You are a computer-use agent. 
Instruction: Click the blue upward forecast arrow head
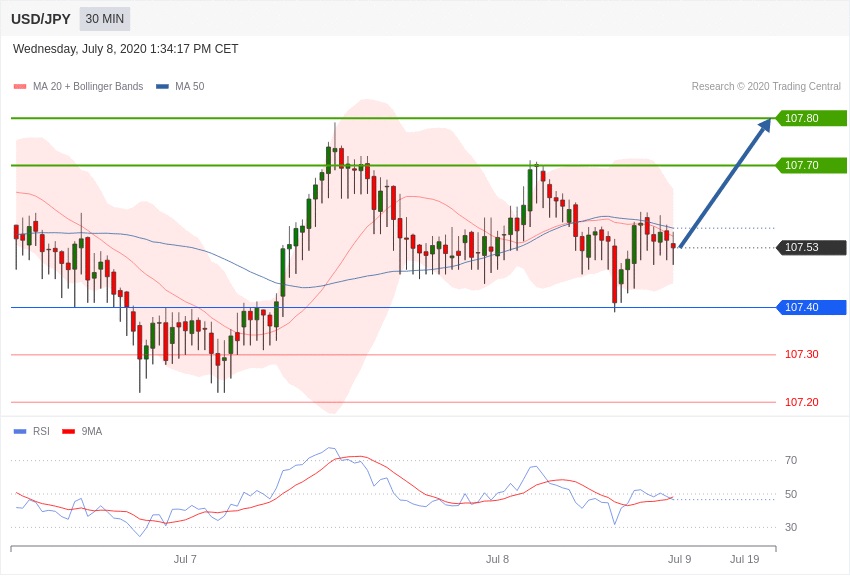(765, 125)
